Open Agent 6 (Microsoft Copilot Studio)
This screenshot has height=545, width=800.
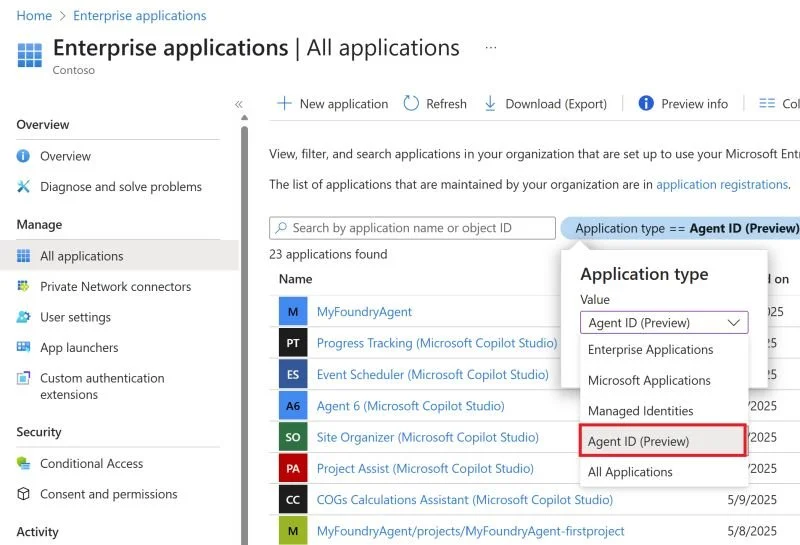(411, 406)
